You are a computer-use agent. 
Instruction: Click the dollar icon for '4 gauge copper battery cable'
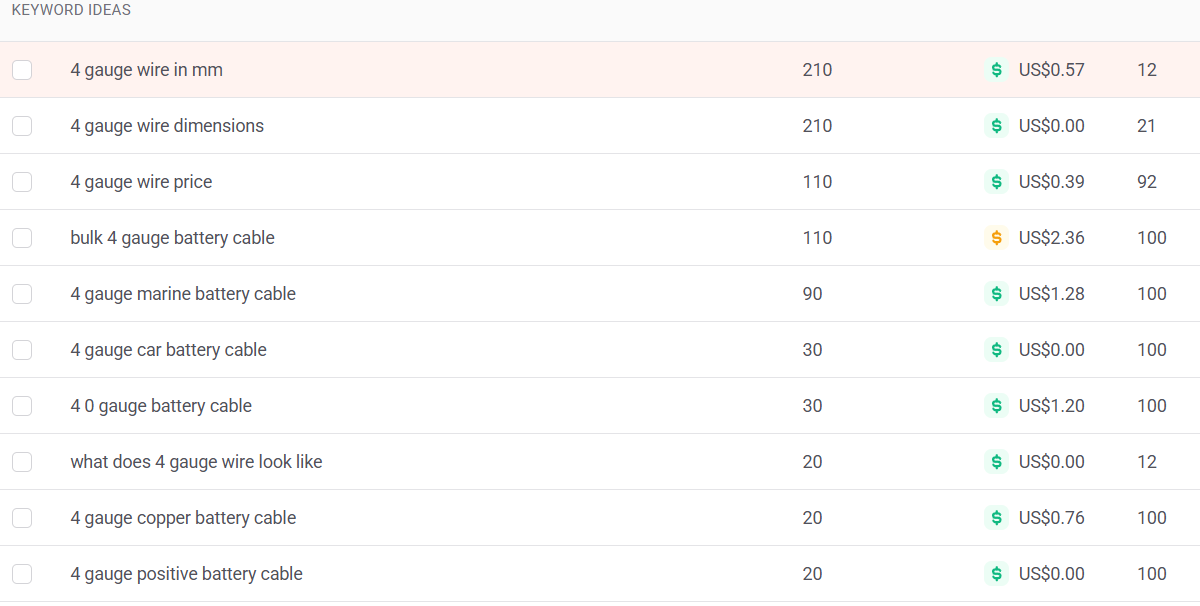pyautogui.click(x=996, y=518)
